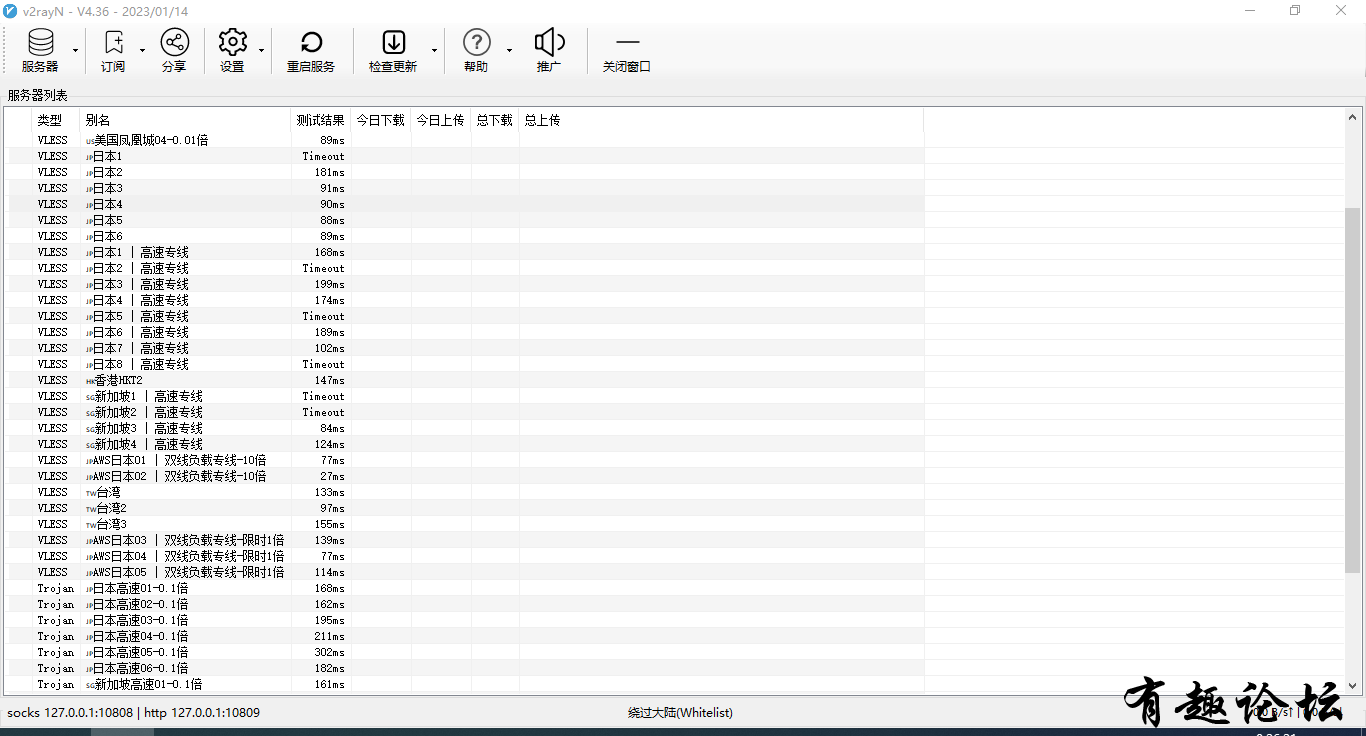The width and height of the screenshot is (1366, 736).
Task: Open the 帮助 (Help) question icon
Action: click(476, 50)
